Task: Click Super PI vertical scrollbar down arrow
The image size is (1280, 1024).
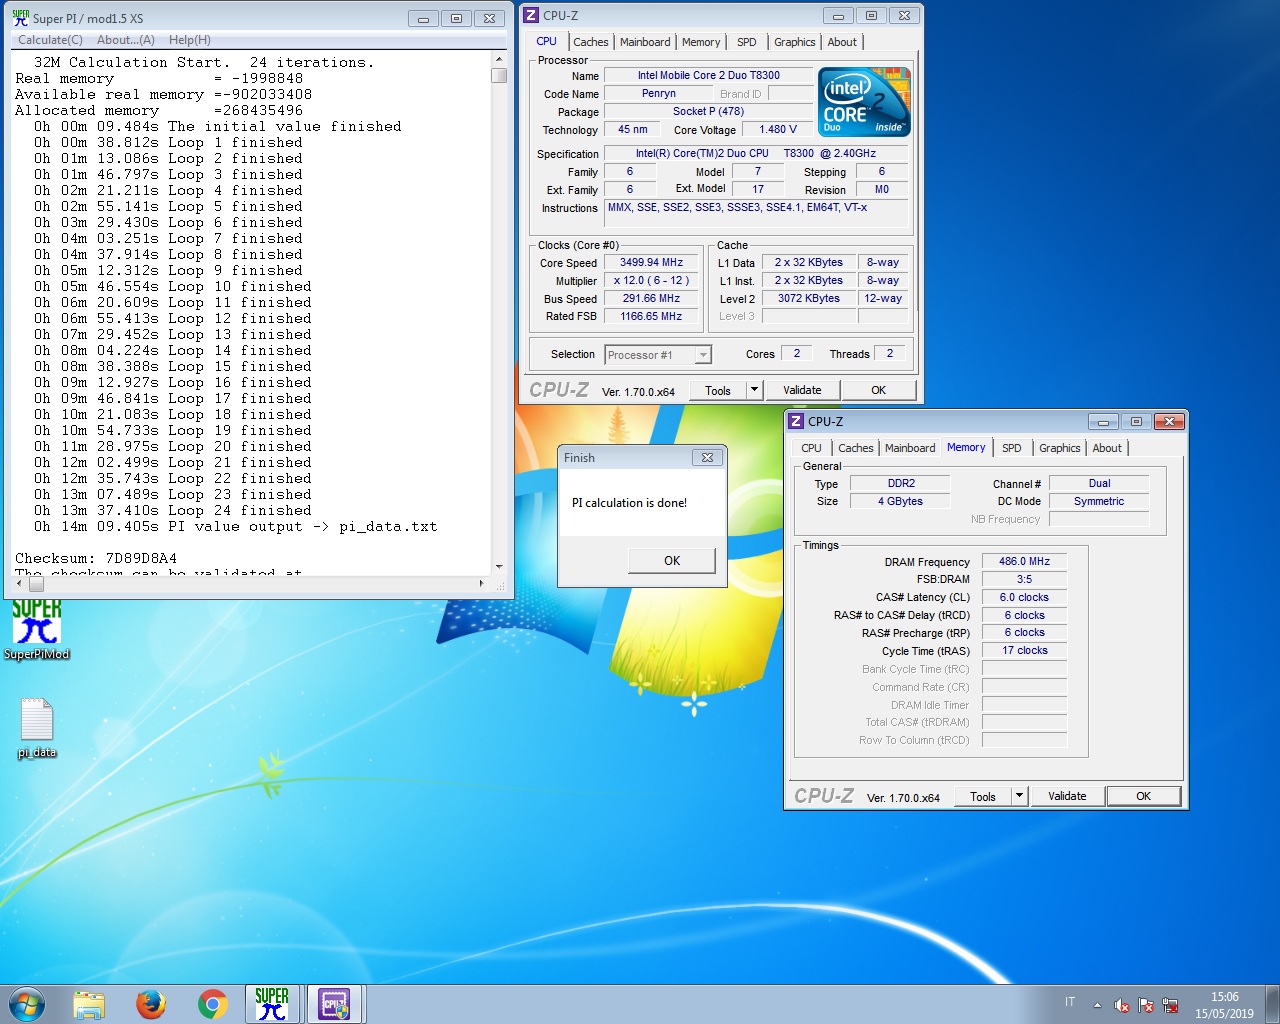Action: click(499, 566)
